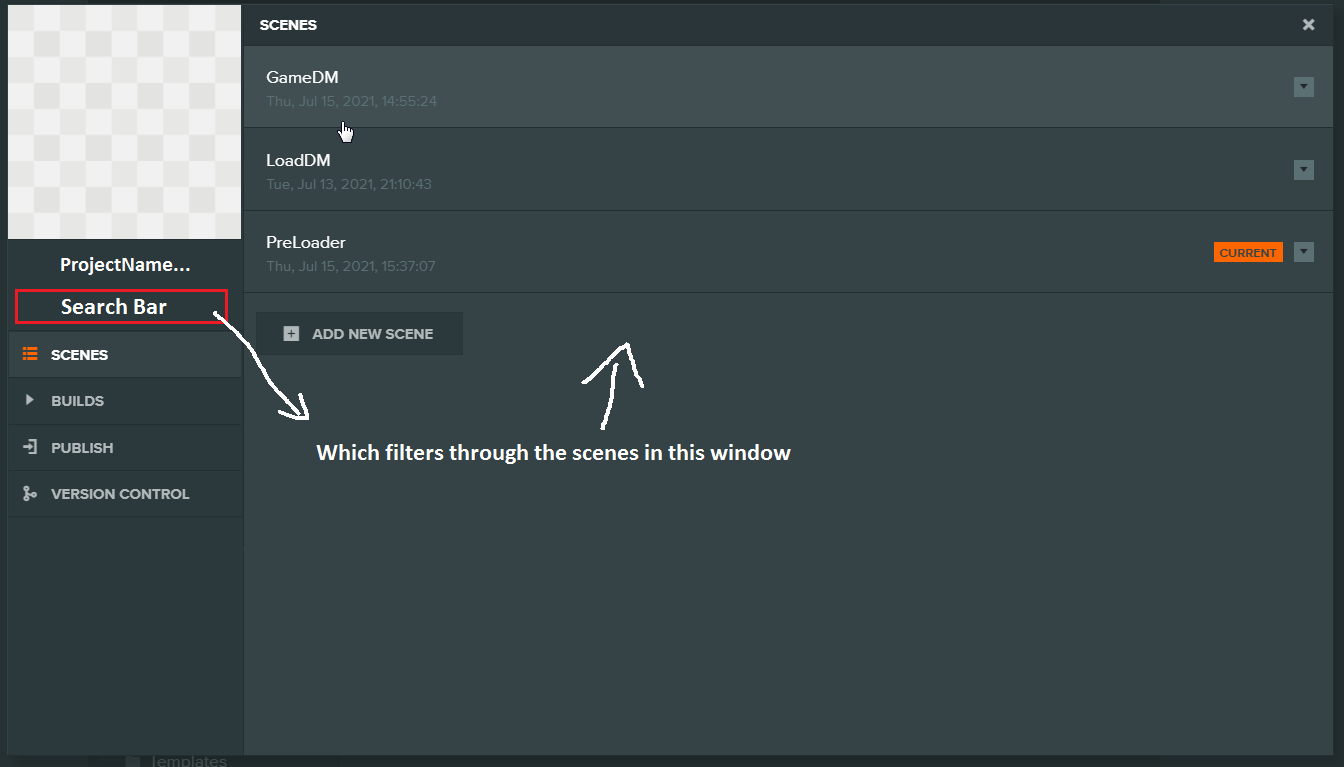Click the project thumbnail image
This screenshot has height=767, width=1344.
coord(123,120)
